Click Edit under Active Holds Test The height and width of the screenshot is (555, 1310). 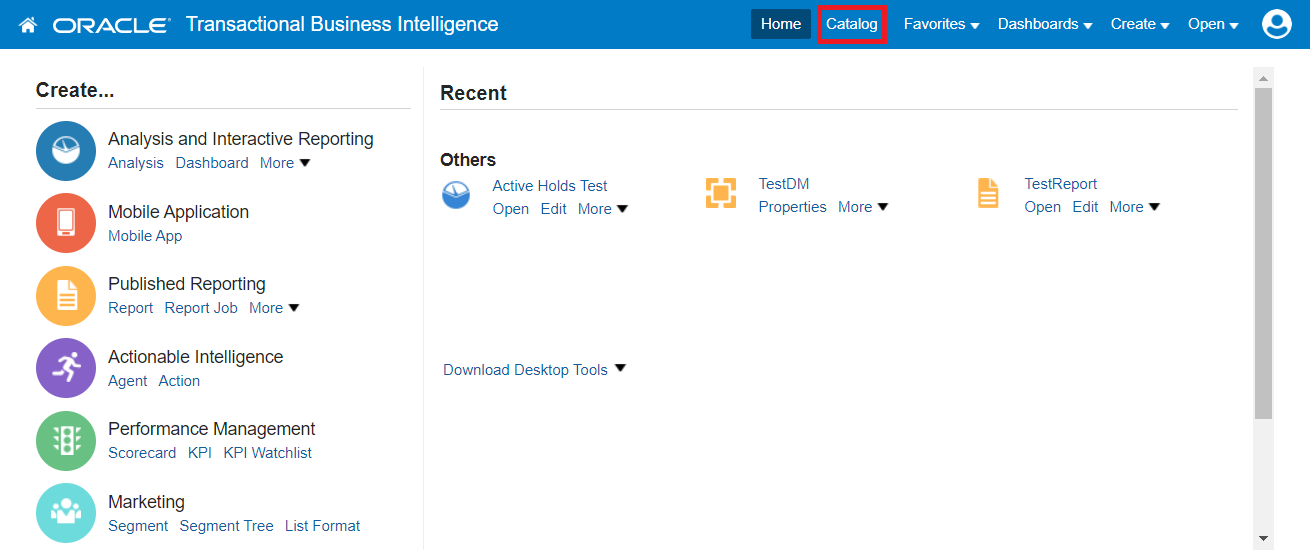[x=553, y=209]
